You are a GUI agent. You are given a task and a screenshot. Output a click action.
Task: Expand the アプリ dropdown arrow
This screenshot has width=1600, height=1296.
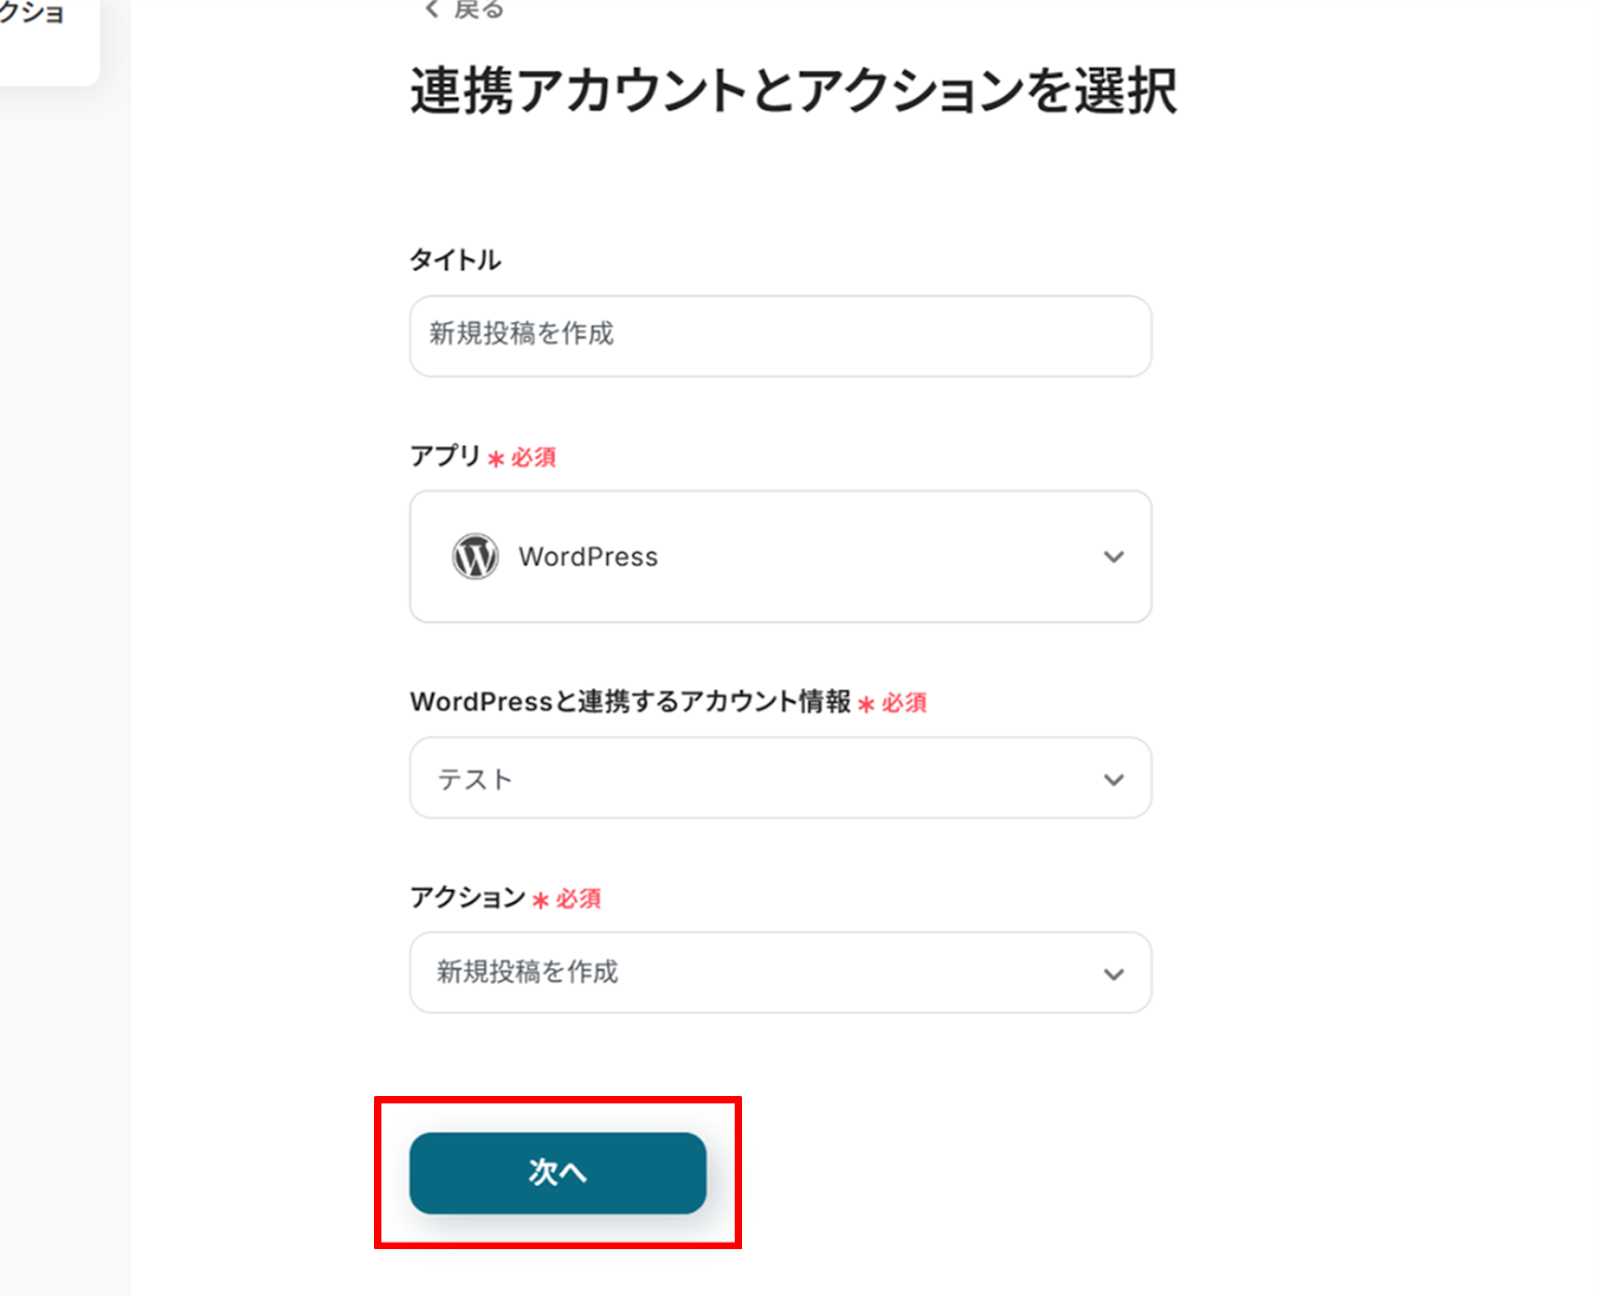[x=1113, y=557]
